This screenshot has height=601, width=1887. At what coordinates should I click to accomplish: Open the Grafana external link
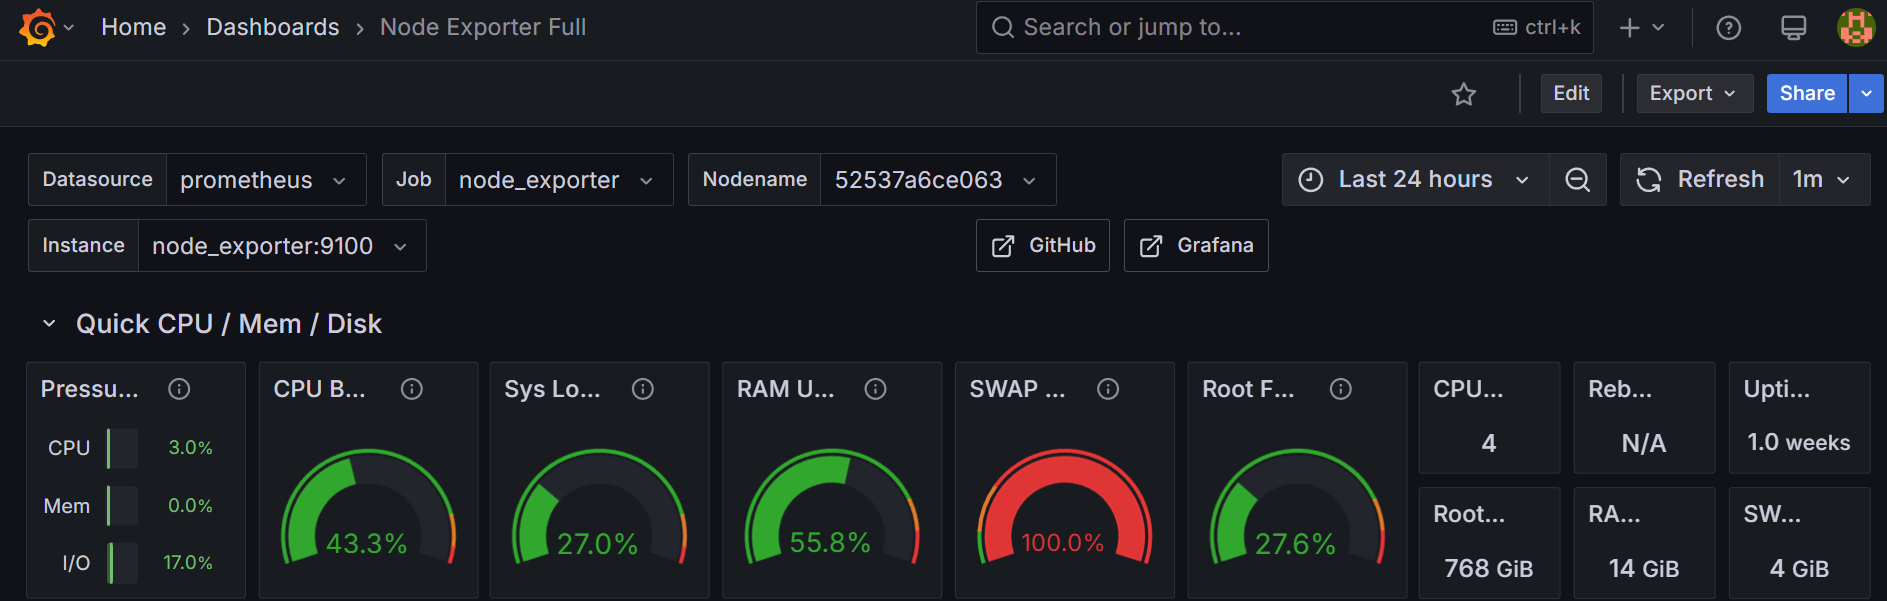point(1196,246)
